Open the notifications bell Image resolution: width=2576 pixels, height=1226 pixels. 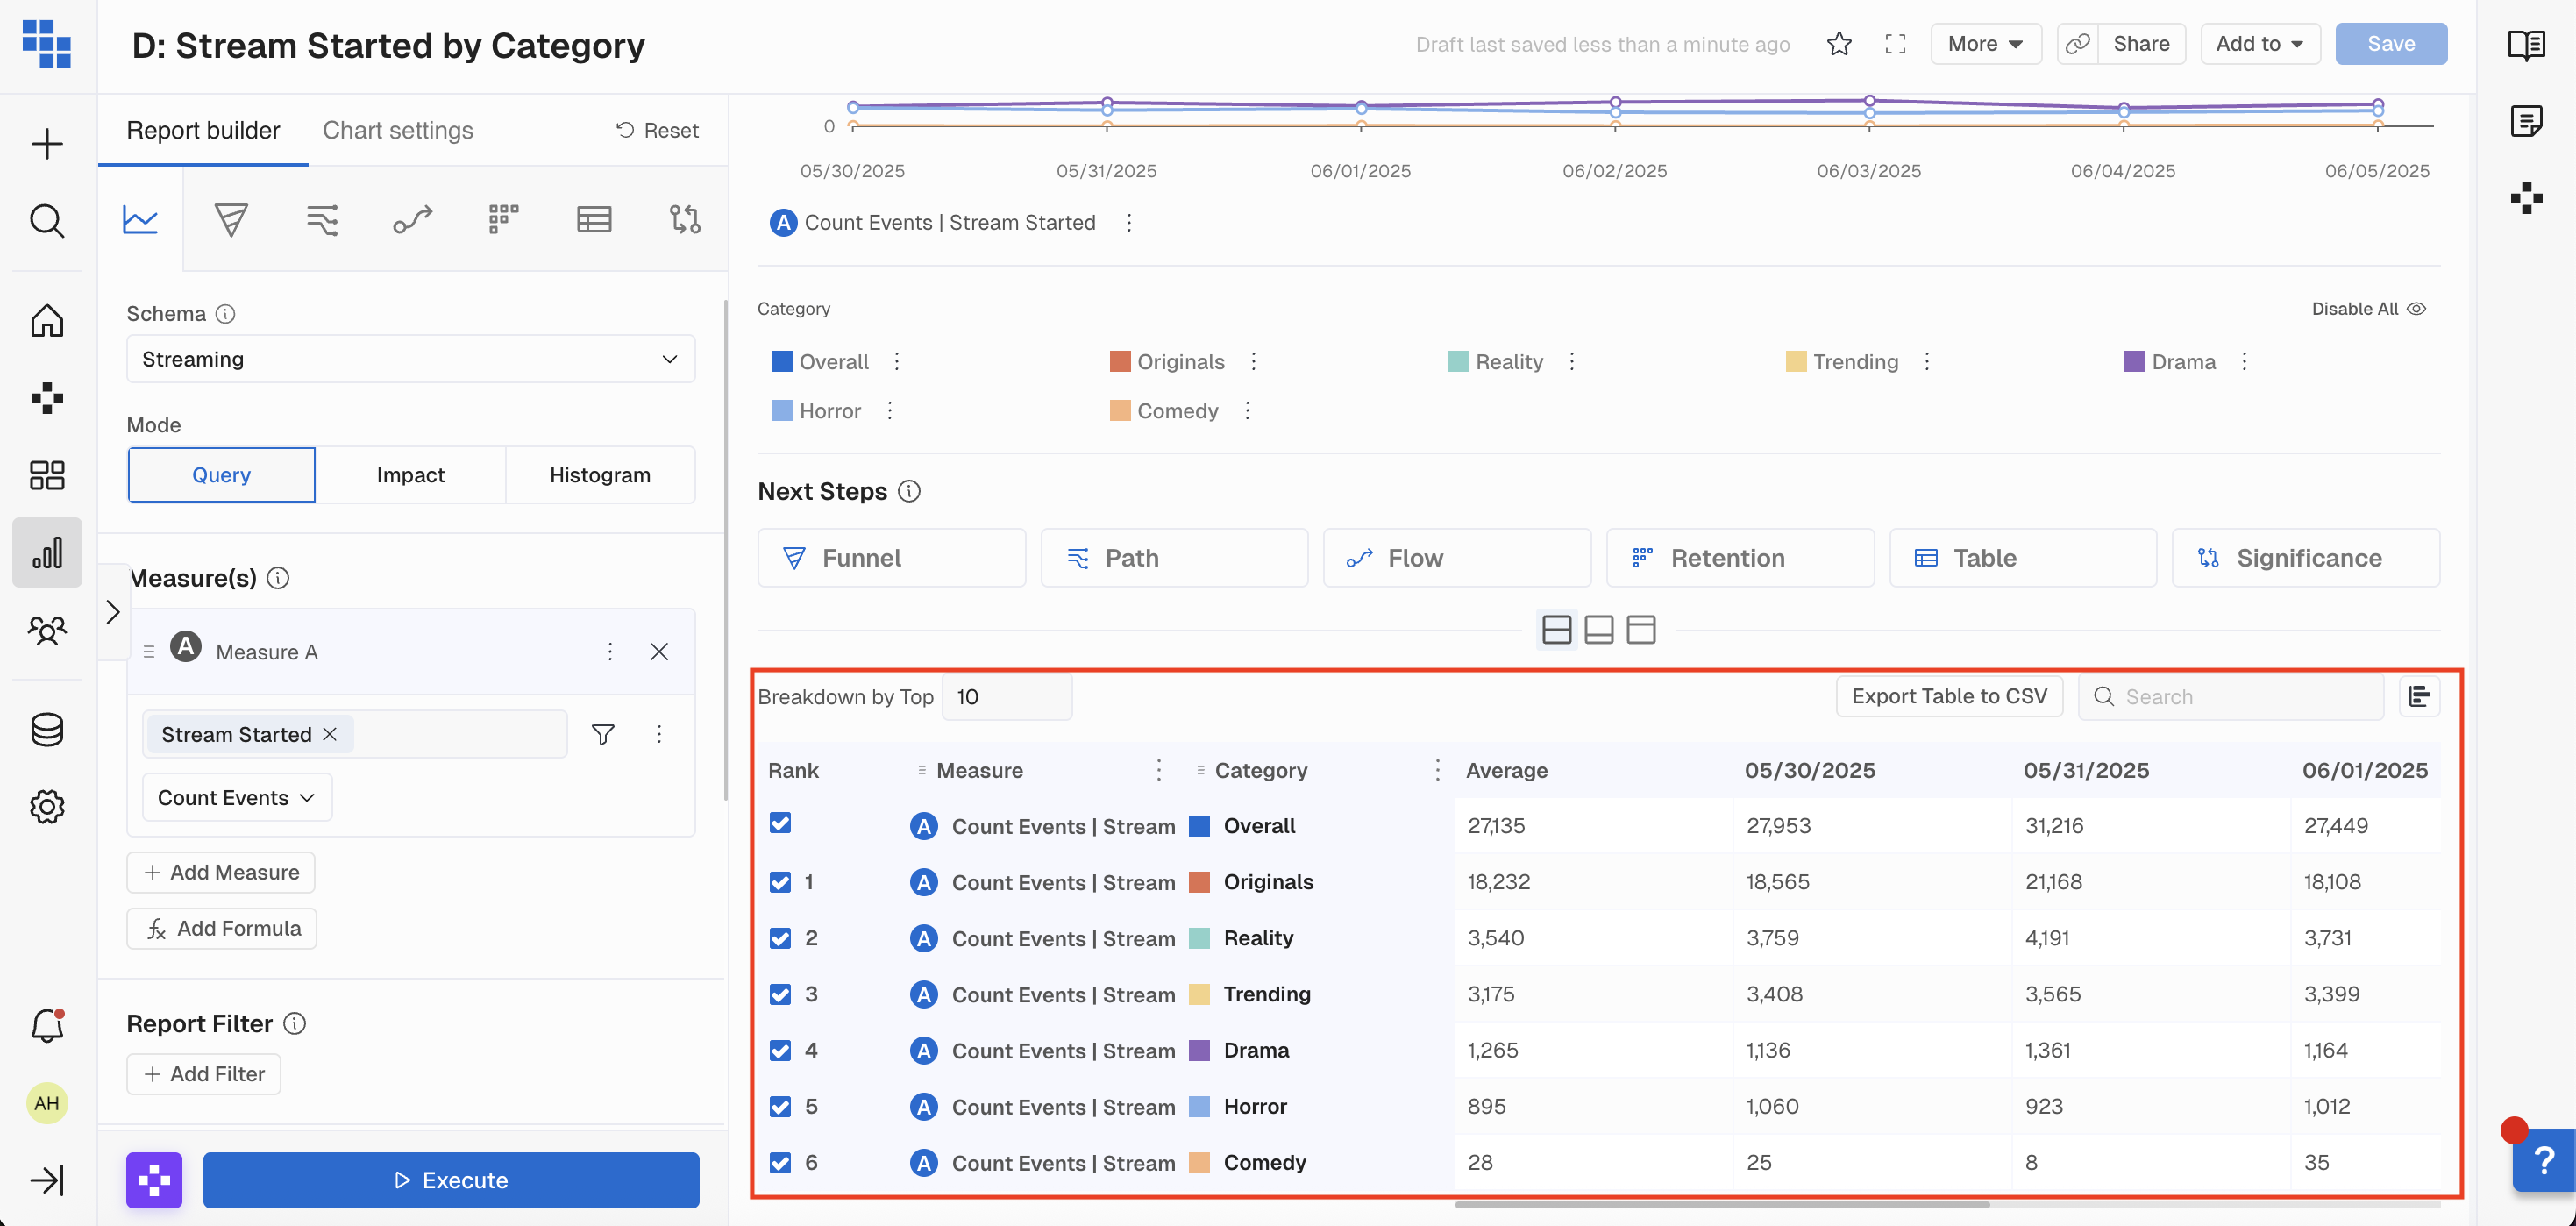tap(47, 1027)
